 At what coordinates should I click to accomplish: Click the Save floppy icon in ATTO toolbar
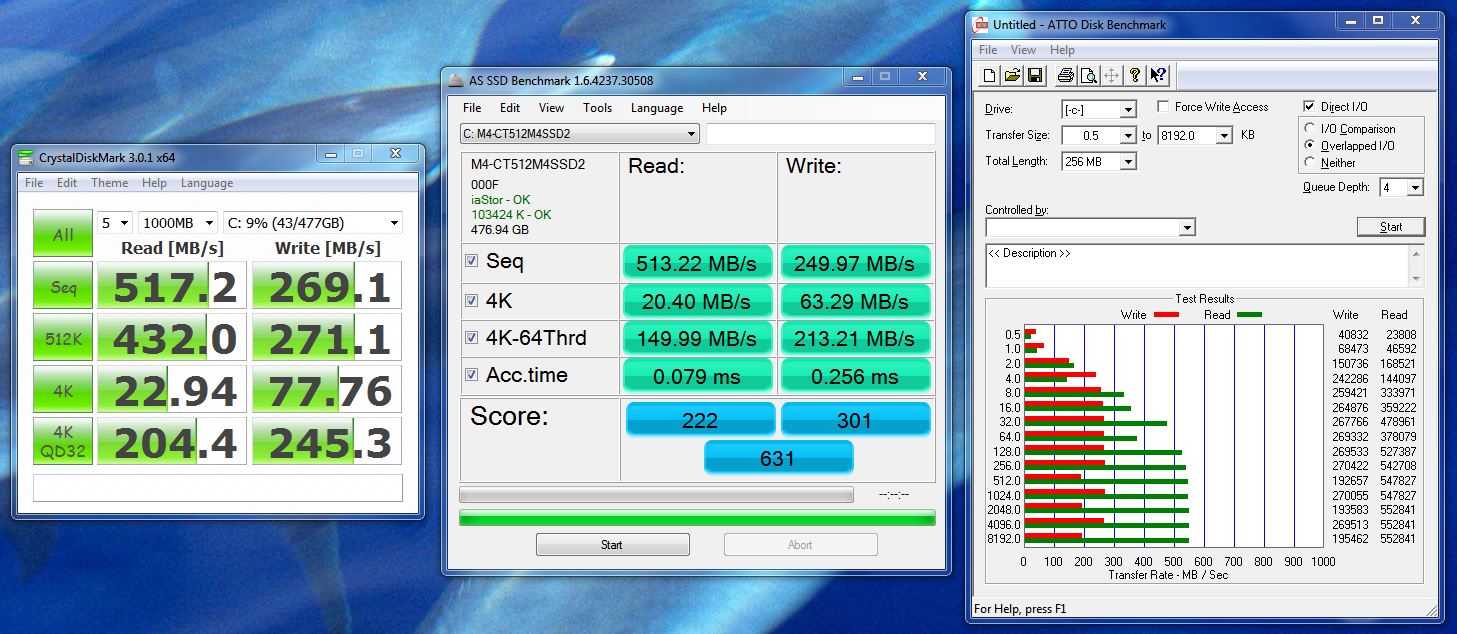click(x=1035, y=75)
